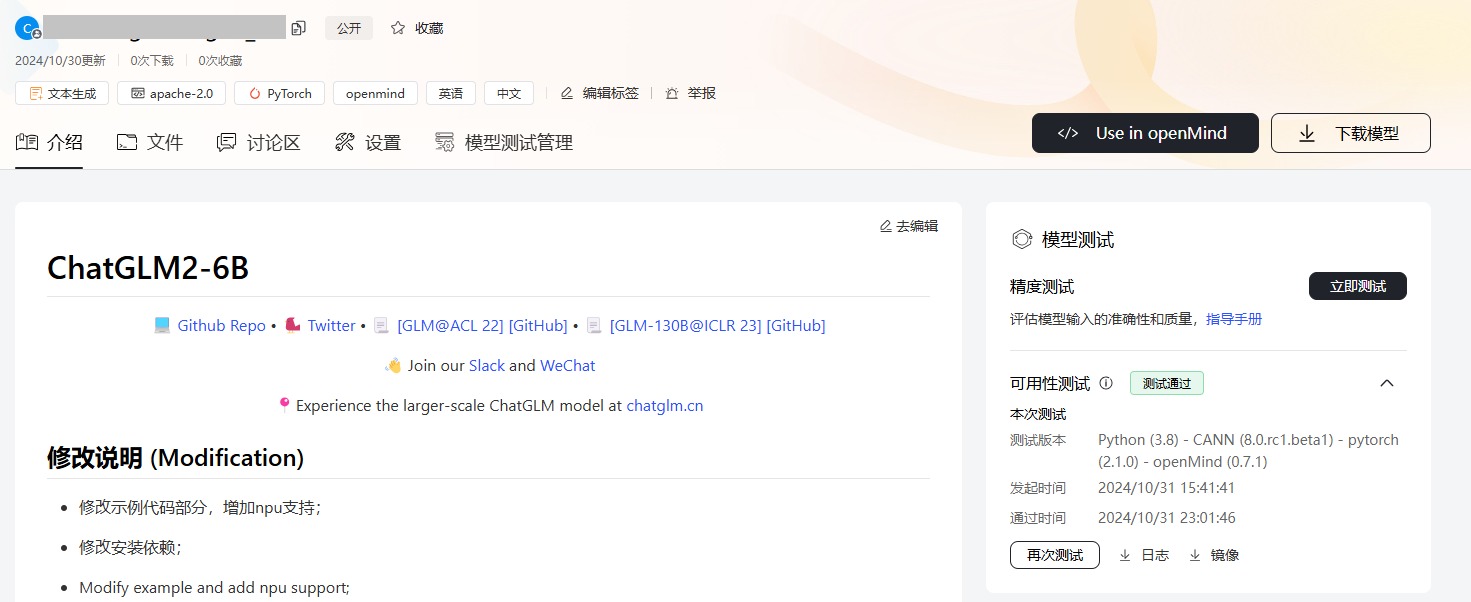
Task: Click the copy model name icon
Action: [x=298, y=28]
